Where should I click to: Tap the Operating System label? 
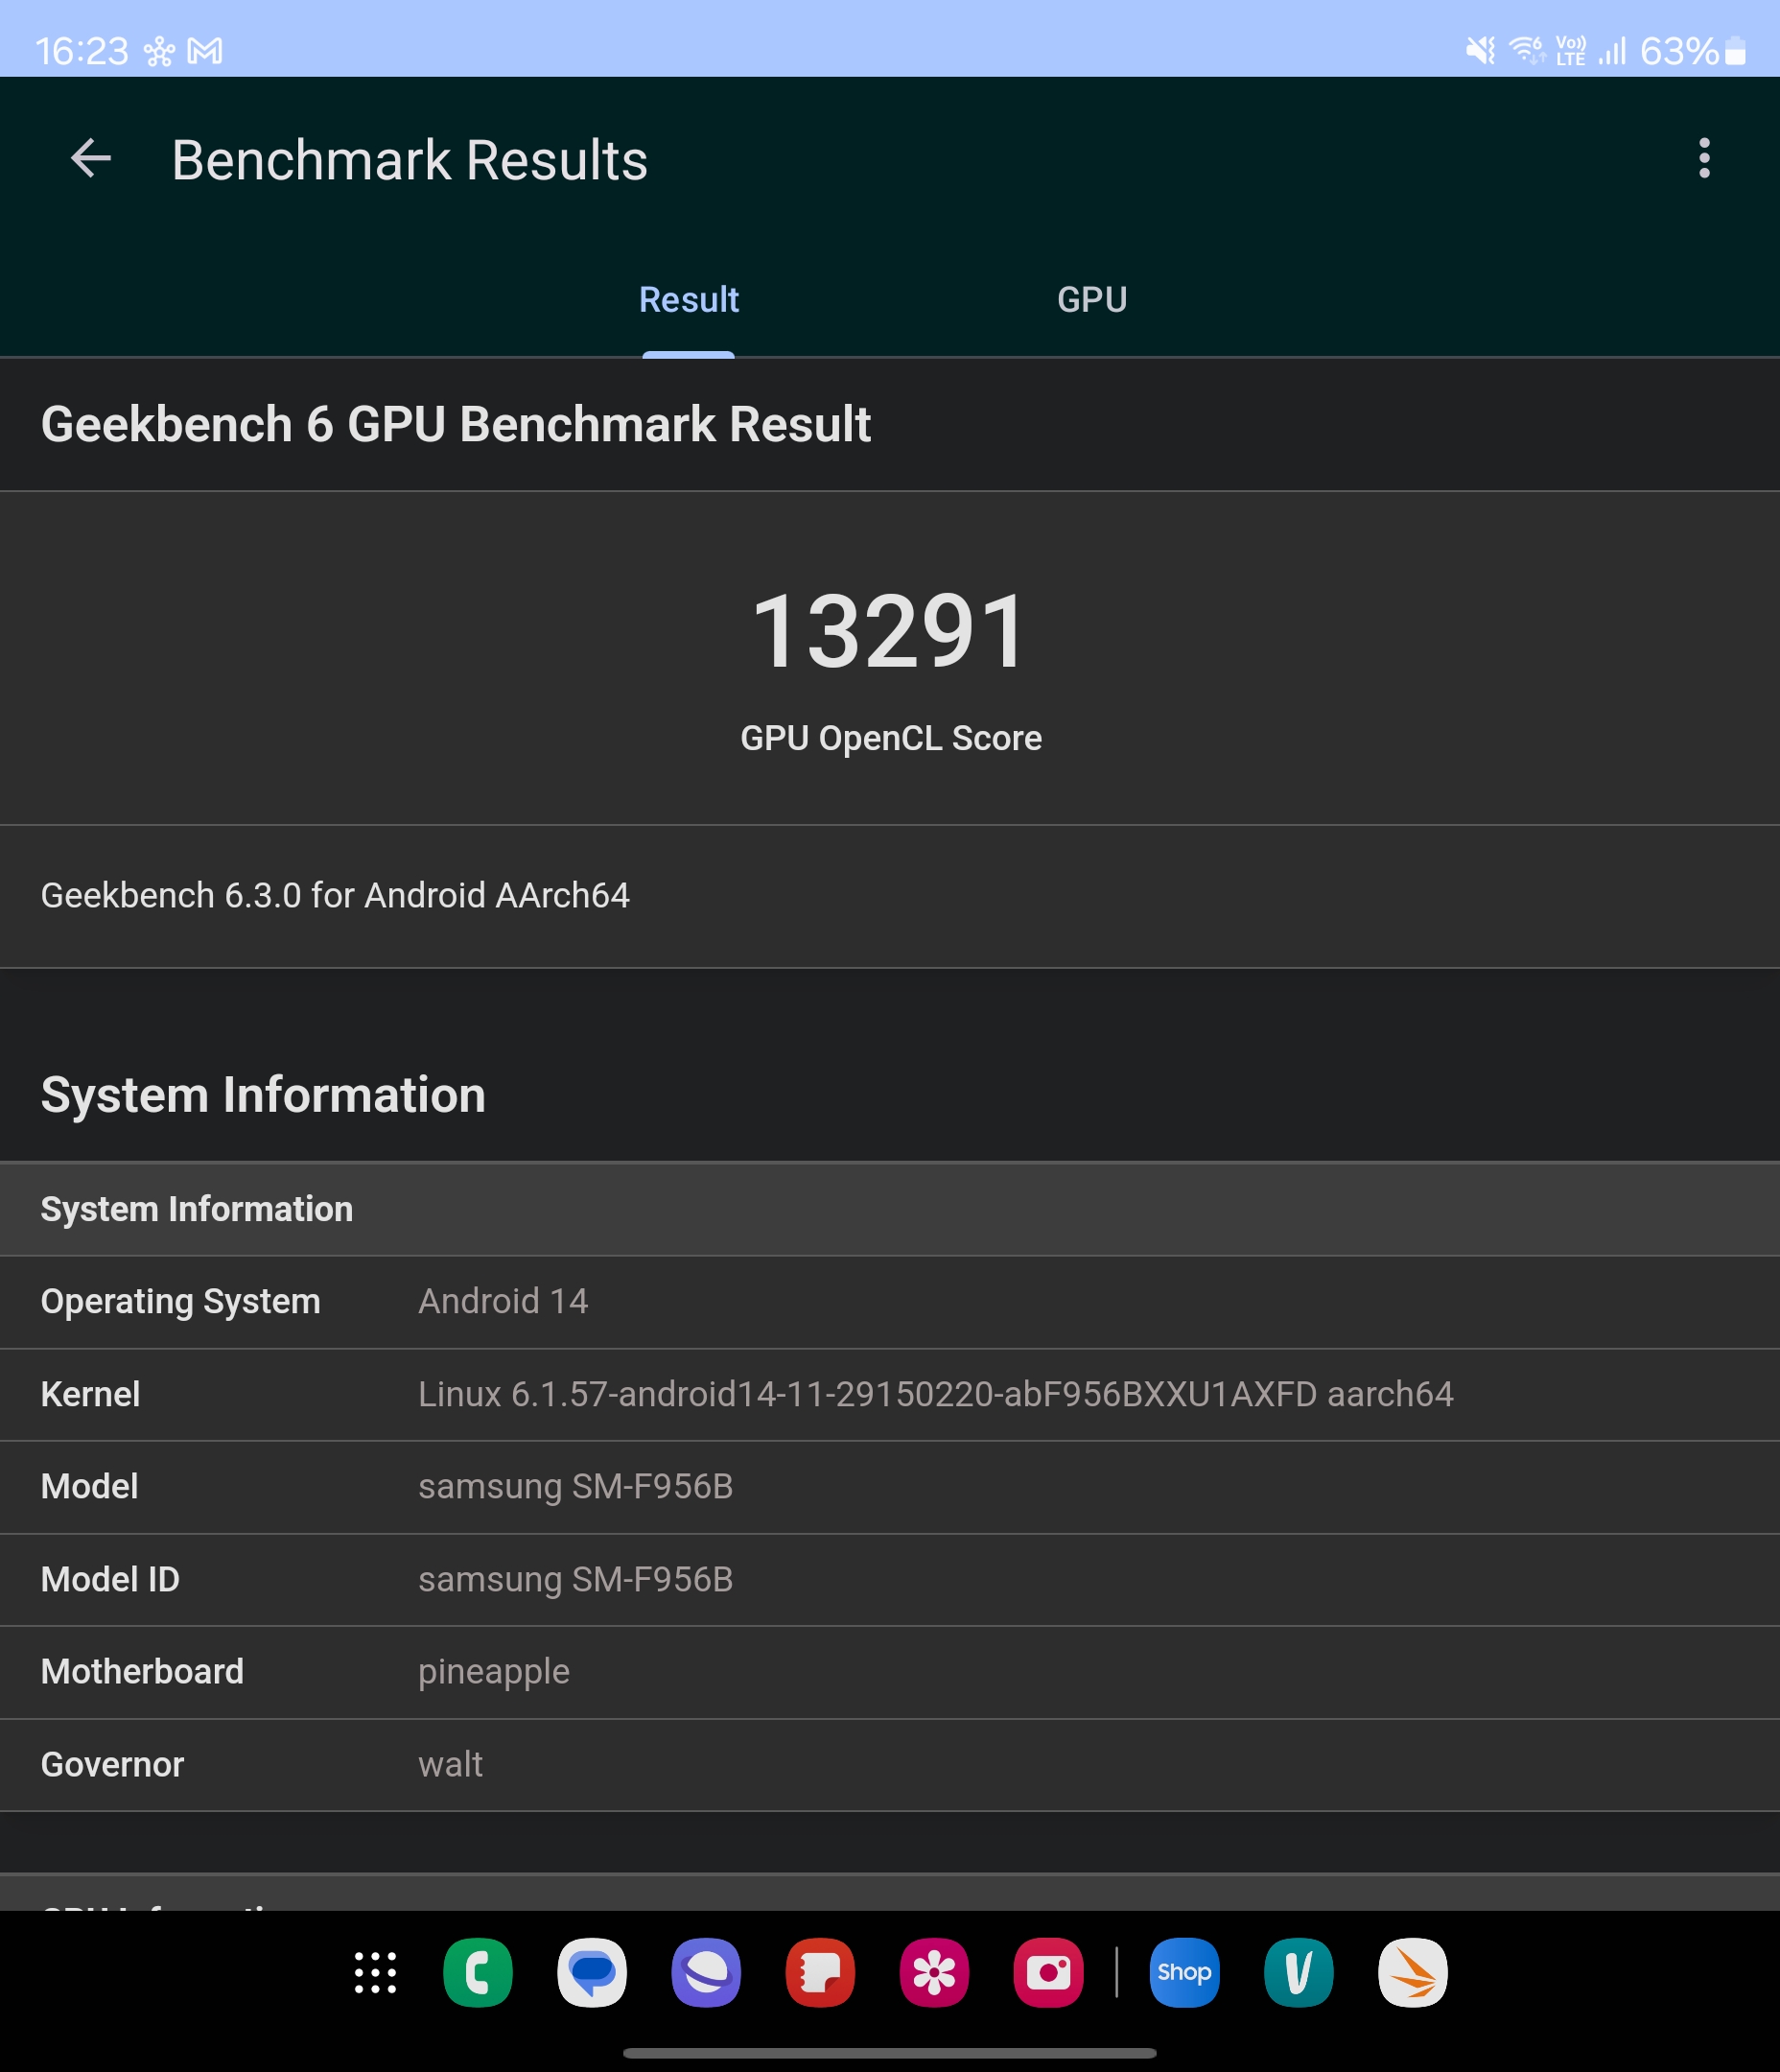tap(181, 1301)
